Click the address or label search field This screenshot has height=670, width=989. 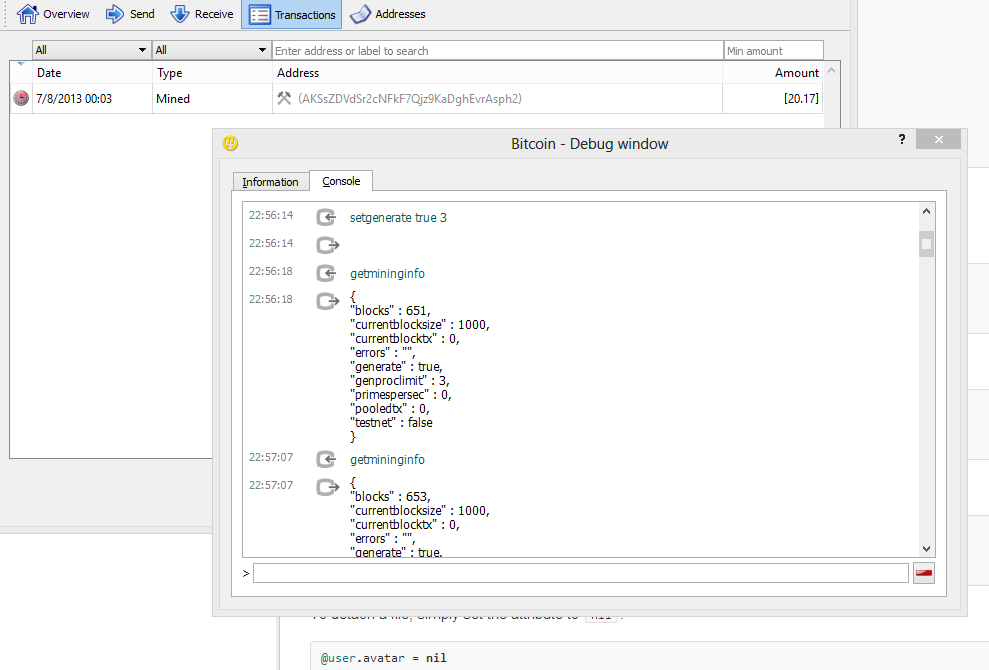click(498, 50)
